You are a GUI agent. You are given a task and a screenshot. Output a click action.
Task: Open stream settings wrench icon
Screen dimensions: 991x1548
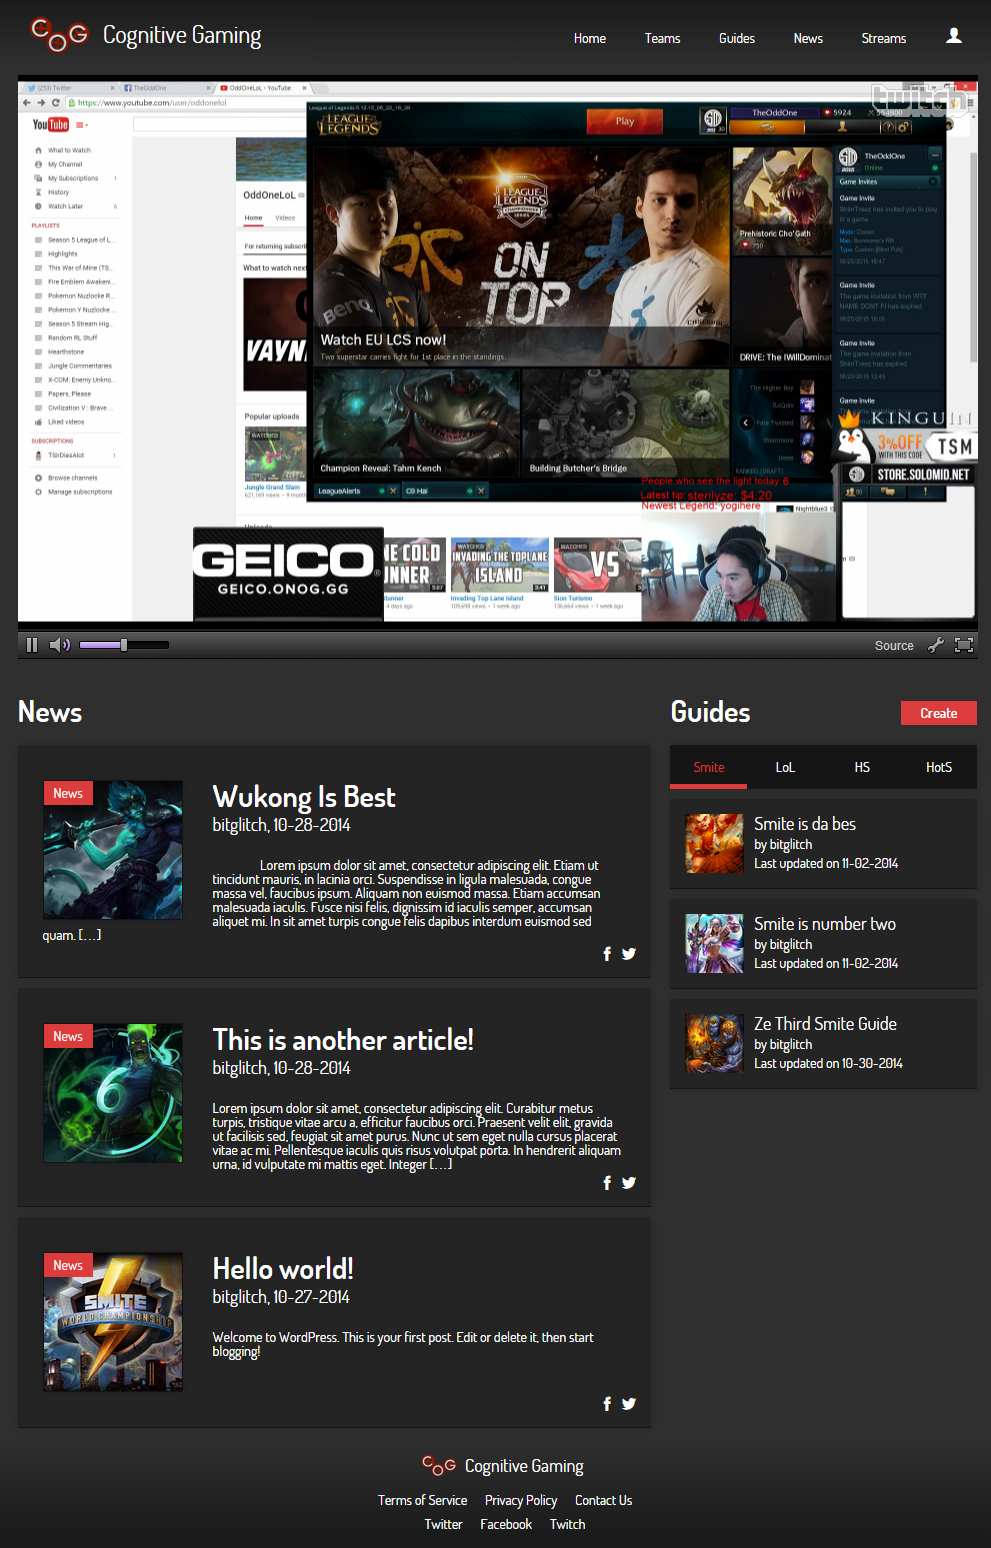pyautogui.click(x=936, y=645)
